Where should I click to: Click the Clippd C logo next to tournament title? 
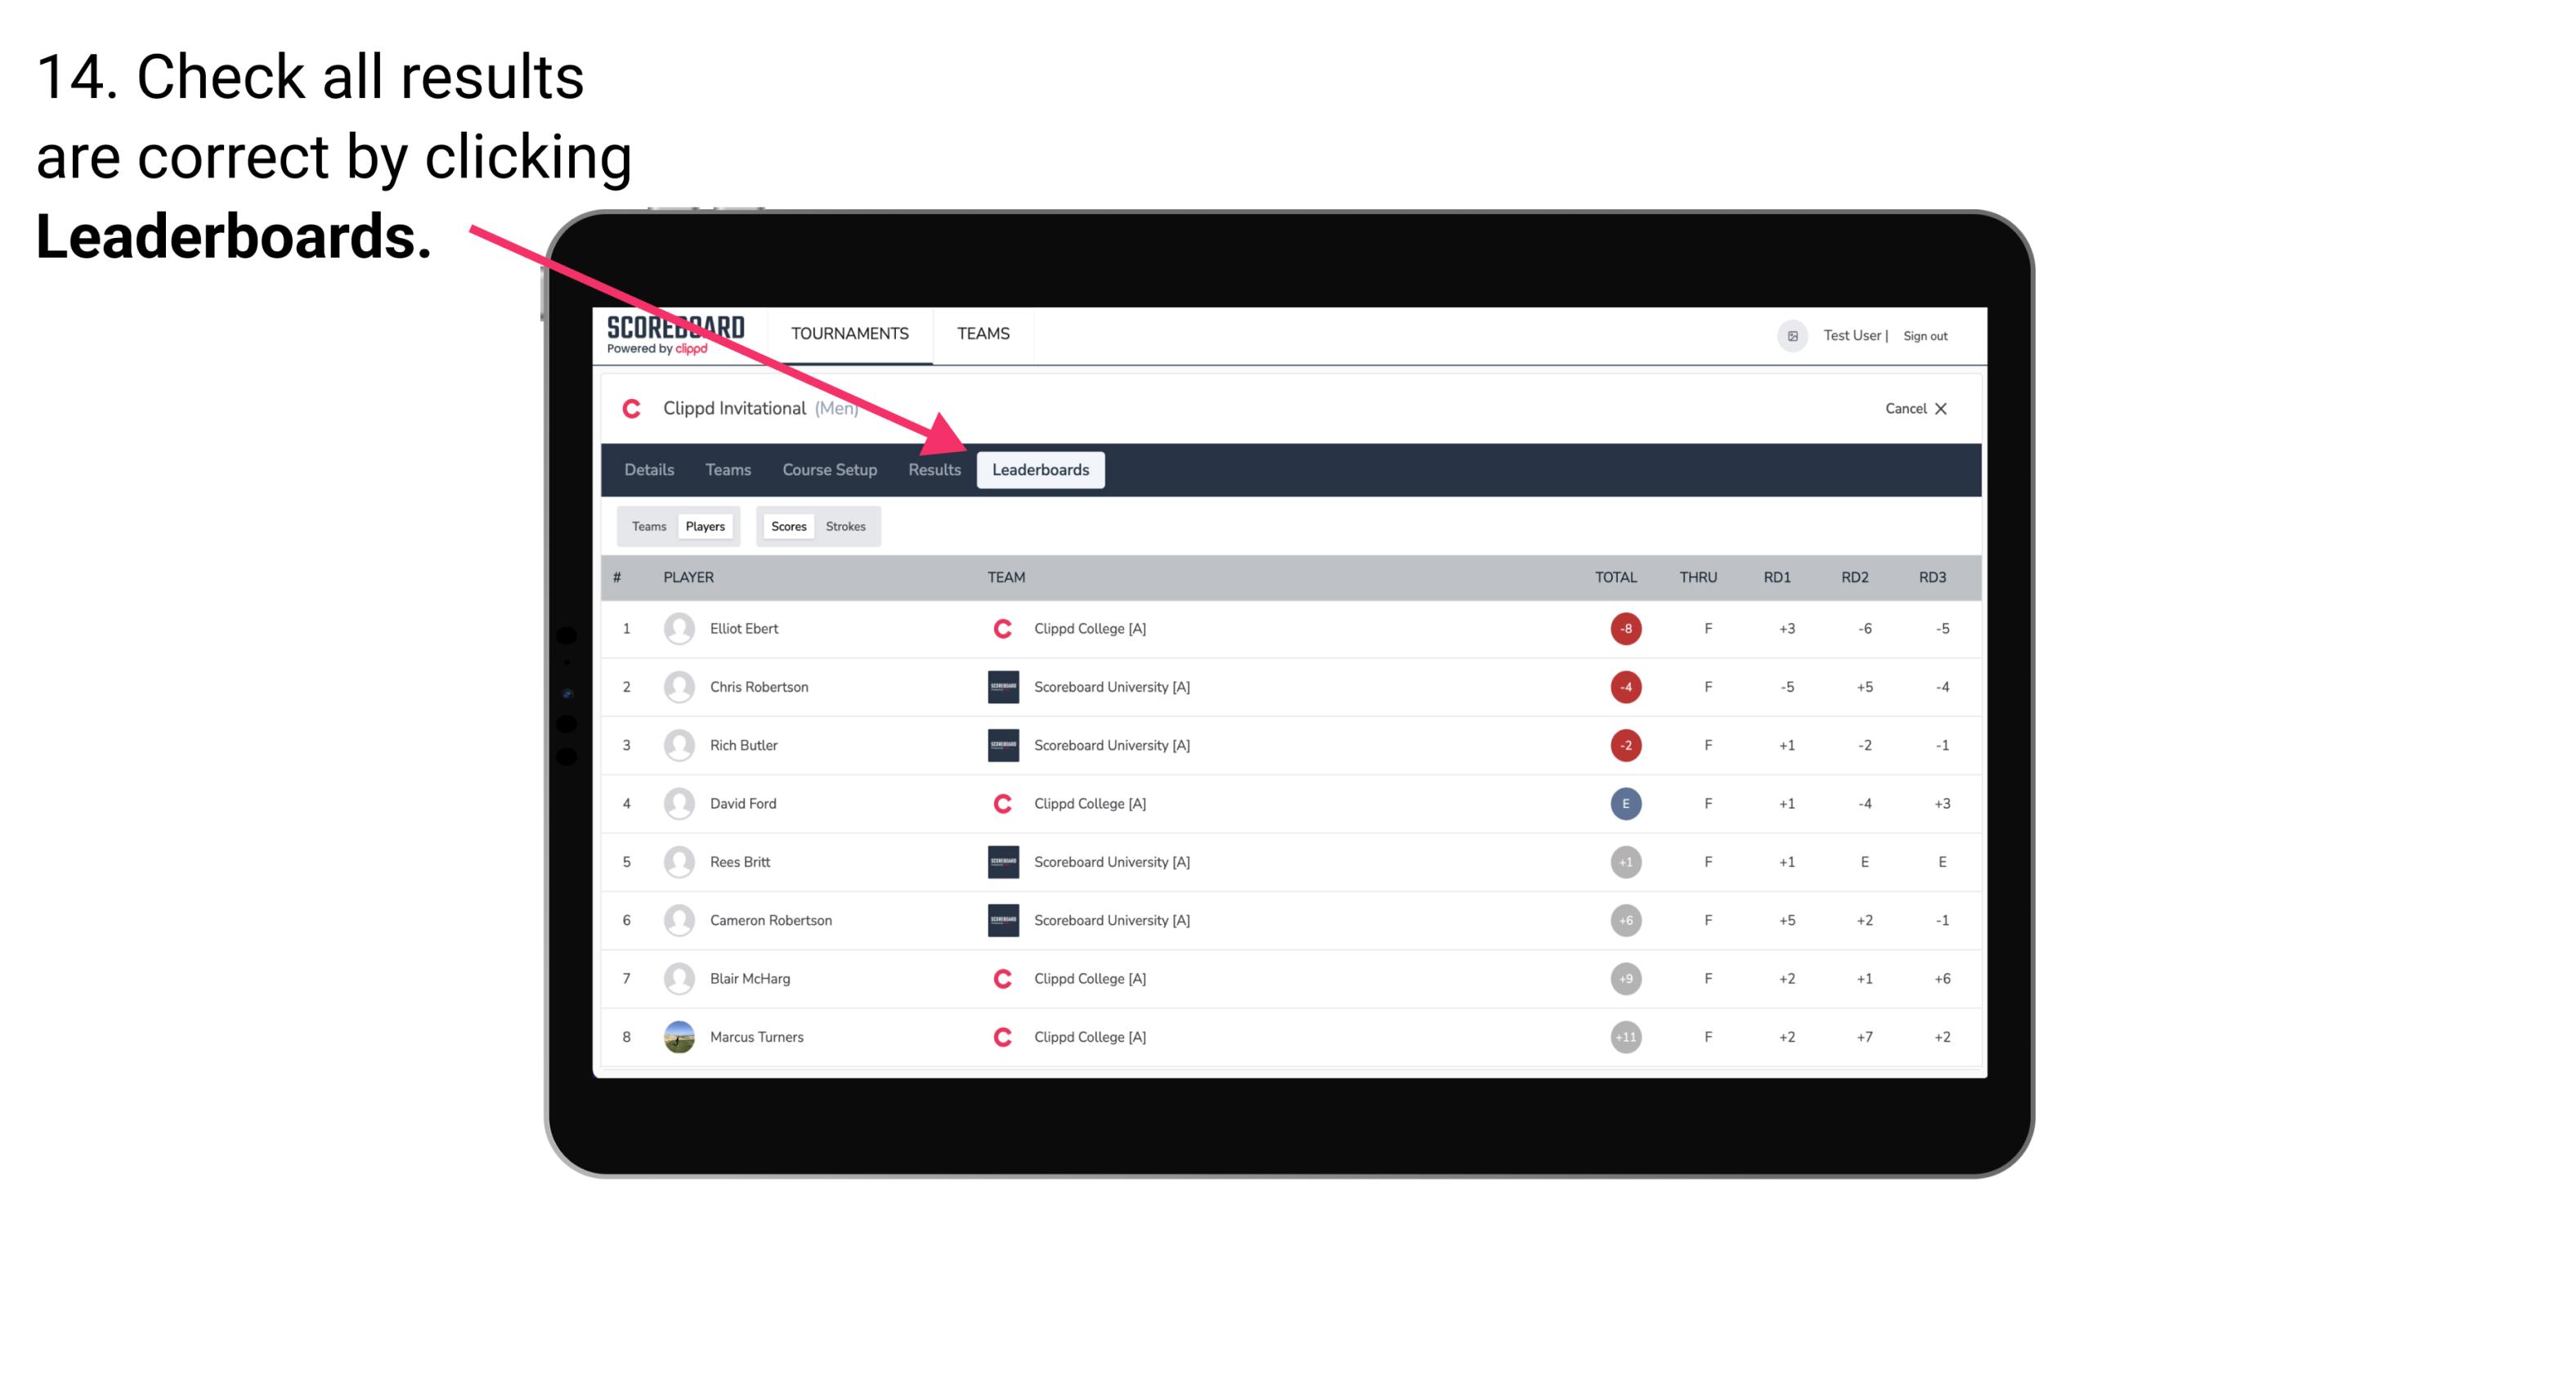(x=633, y=406)
